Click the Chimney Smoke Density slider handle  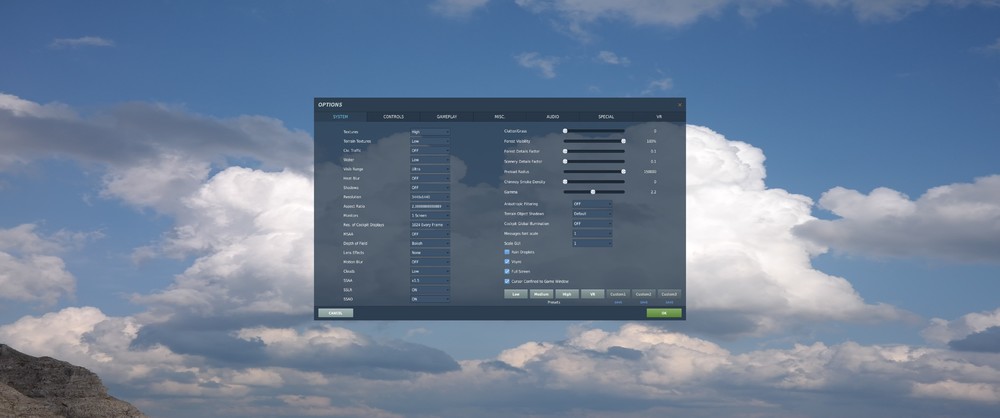pos(565,182)
